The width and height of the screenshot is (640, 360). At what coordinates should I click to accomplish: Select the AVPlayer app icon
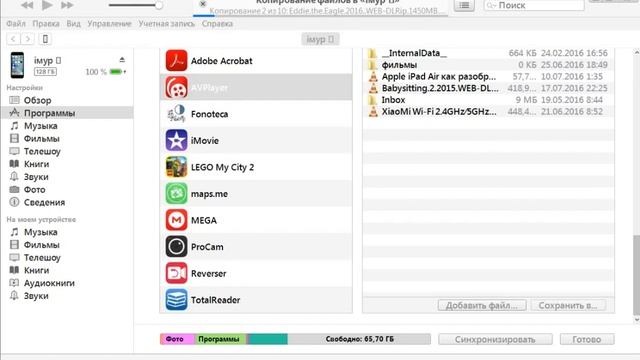point(176,87)
